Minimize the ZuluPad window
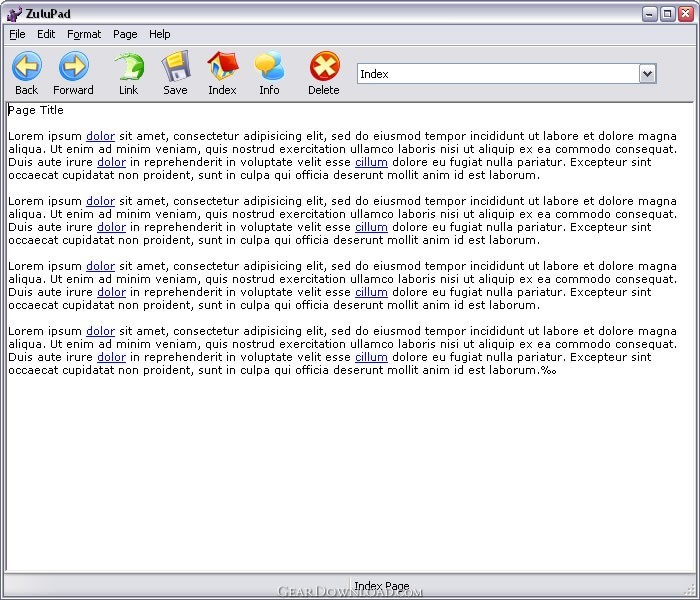 click(650, 14)
